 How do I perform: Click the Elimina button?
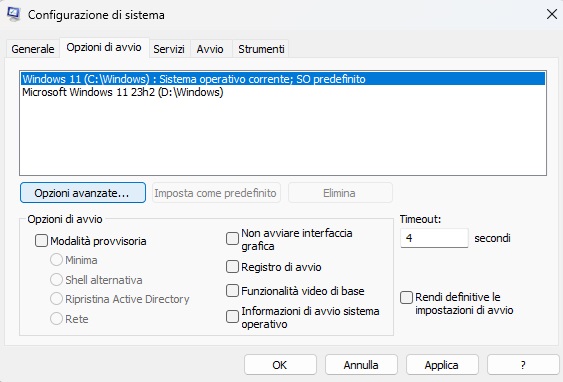[x=340, y=193]
